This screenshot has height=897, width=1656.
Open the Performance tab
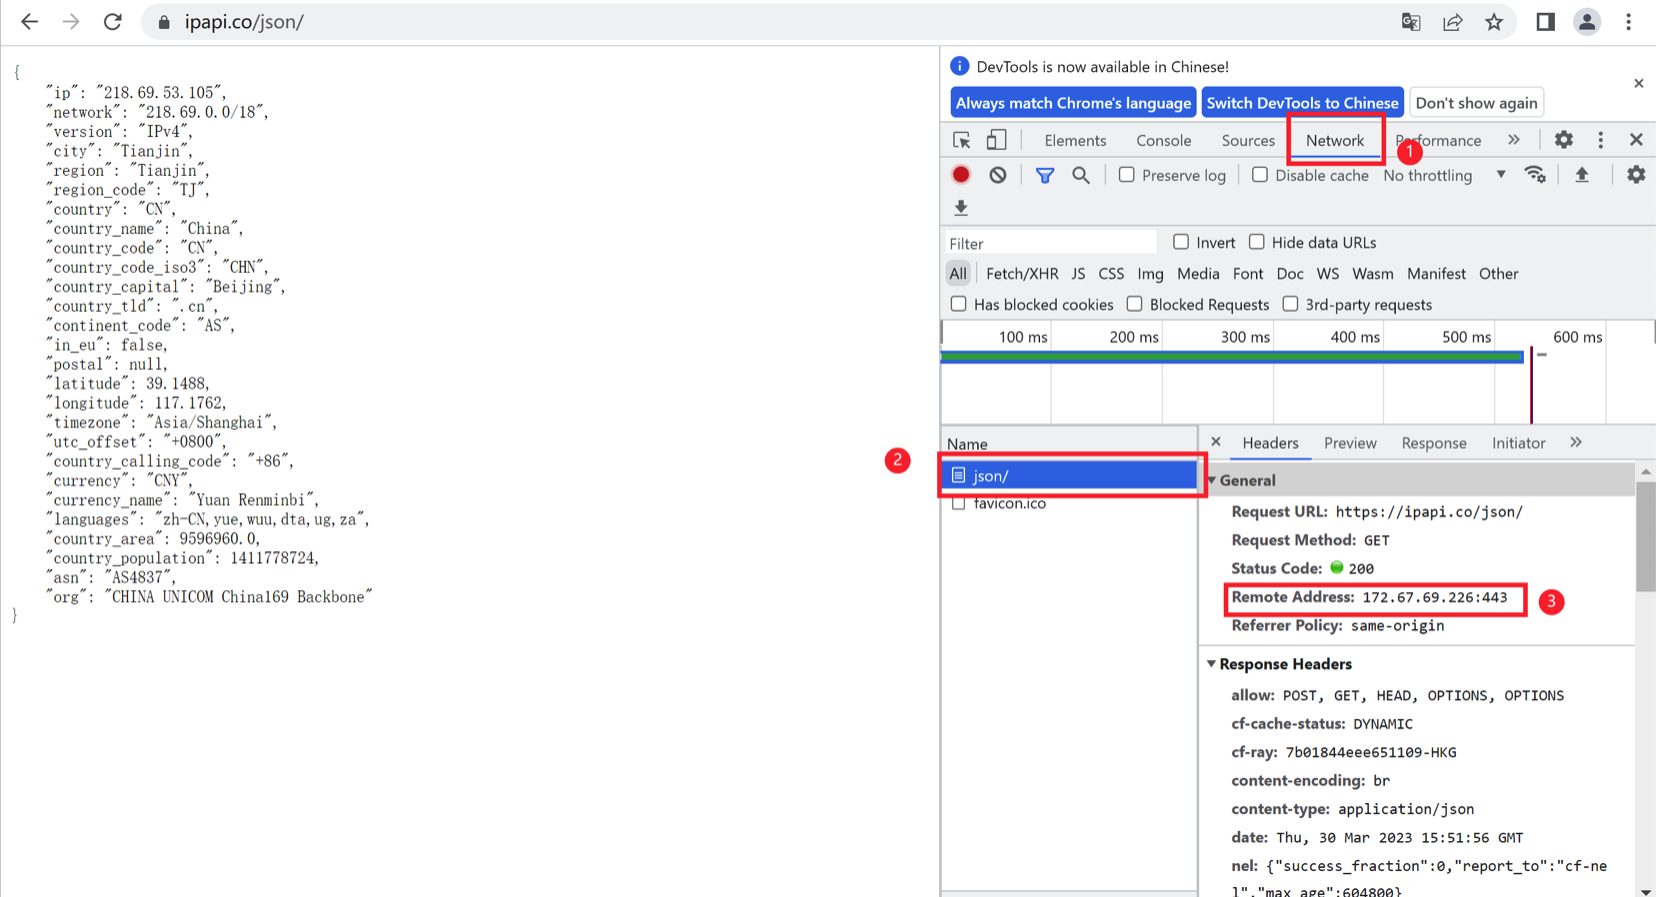(x=1438, y=140)
